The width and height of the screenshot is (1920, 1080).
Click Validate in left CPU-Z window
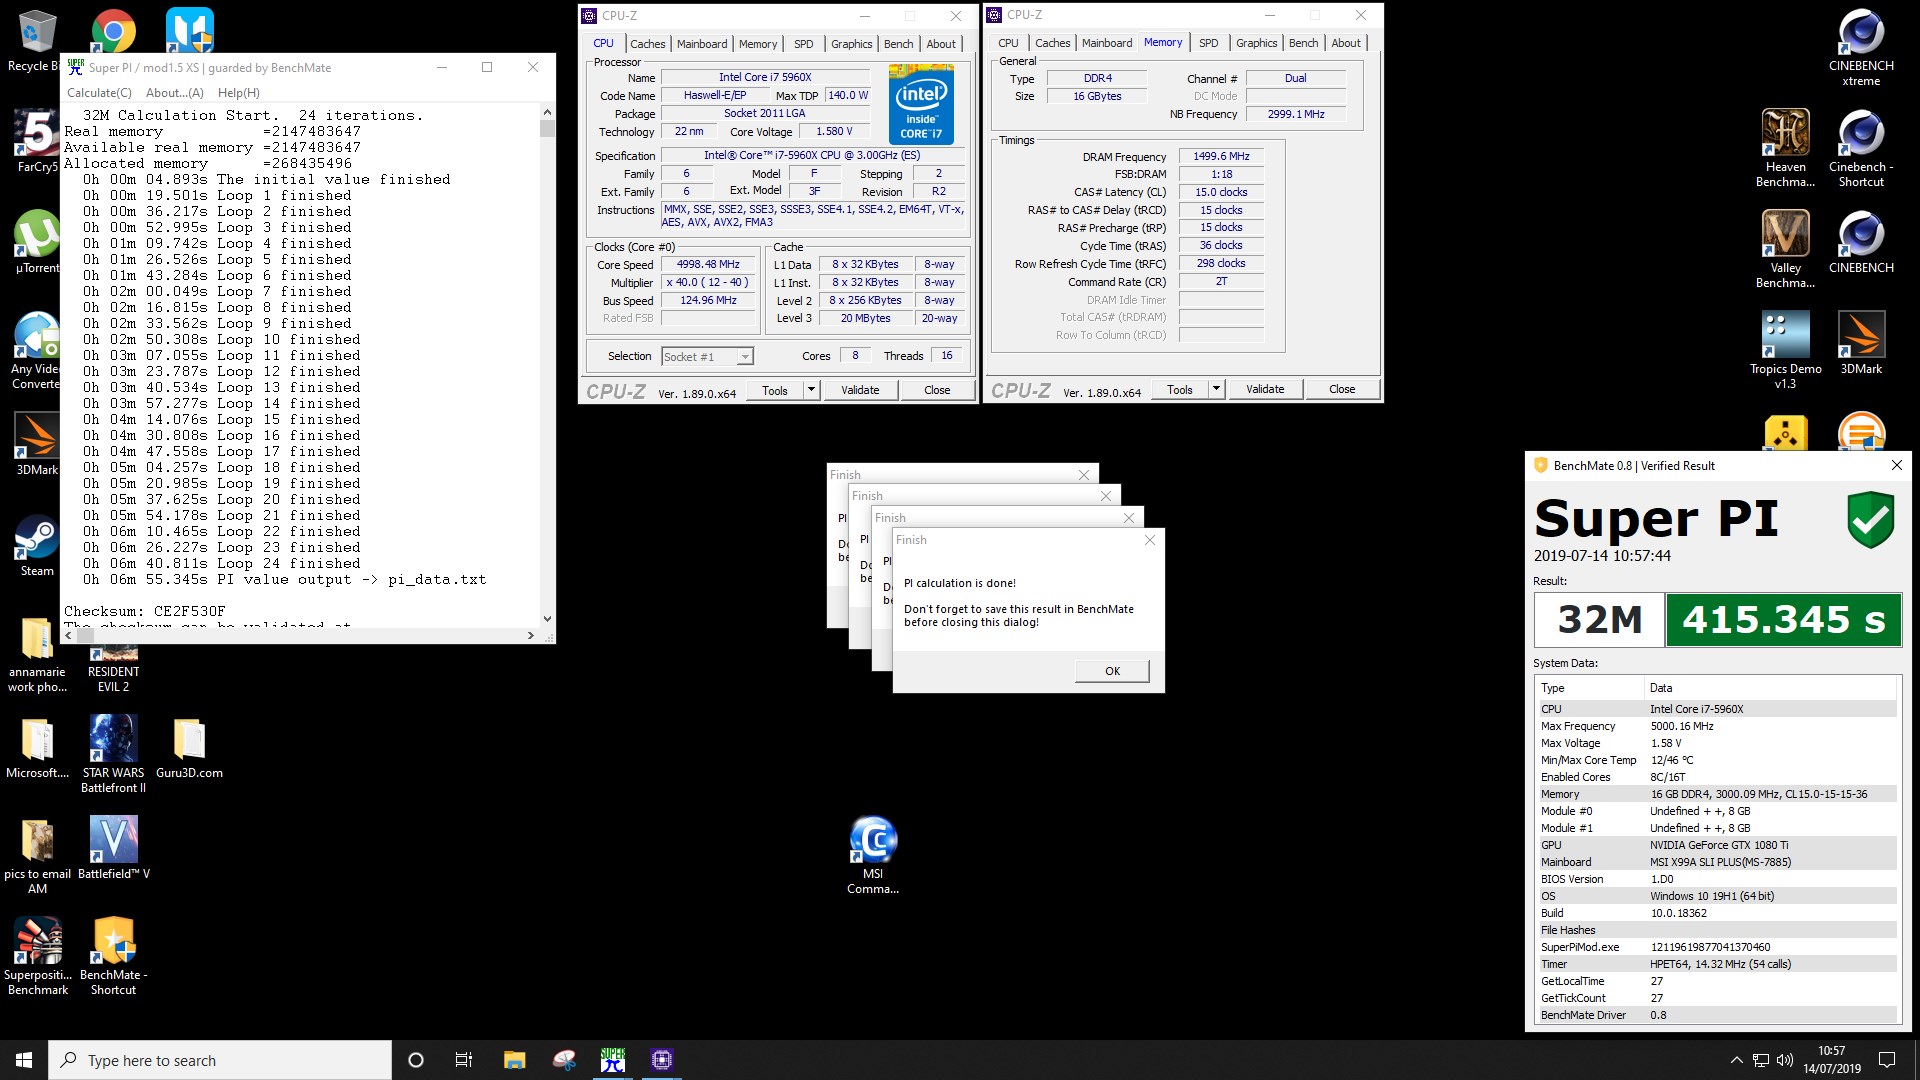860,390
